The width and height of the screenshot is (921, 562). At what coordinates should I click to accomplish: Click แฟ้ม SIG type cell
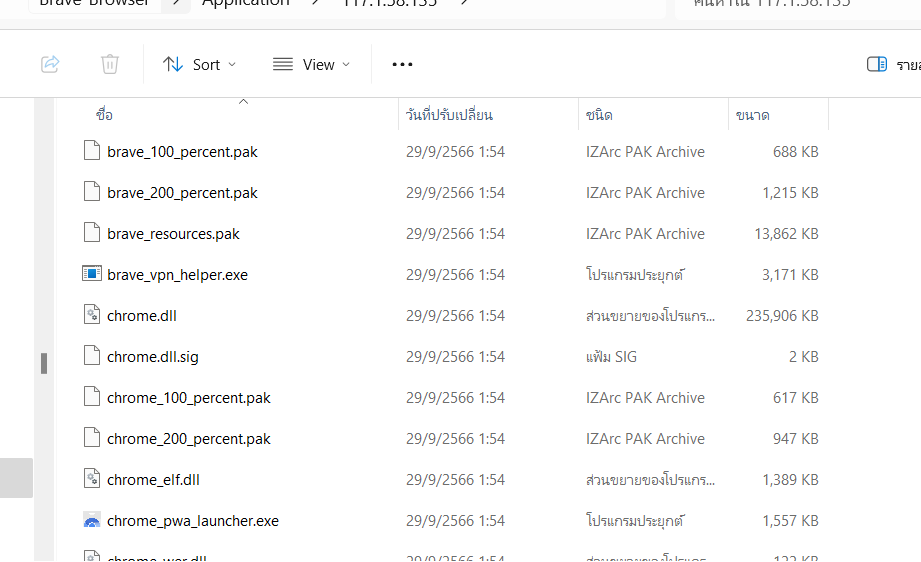611,357
